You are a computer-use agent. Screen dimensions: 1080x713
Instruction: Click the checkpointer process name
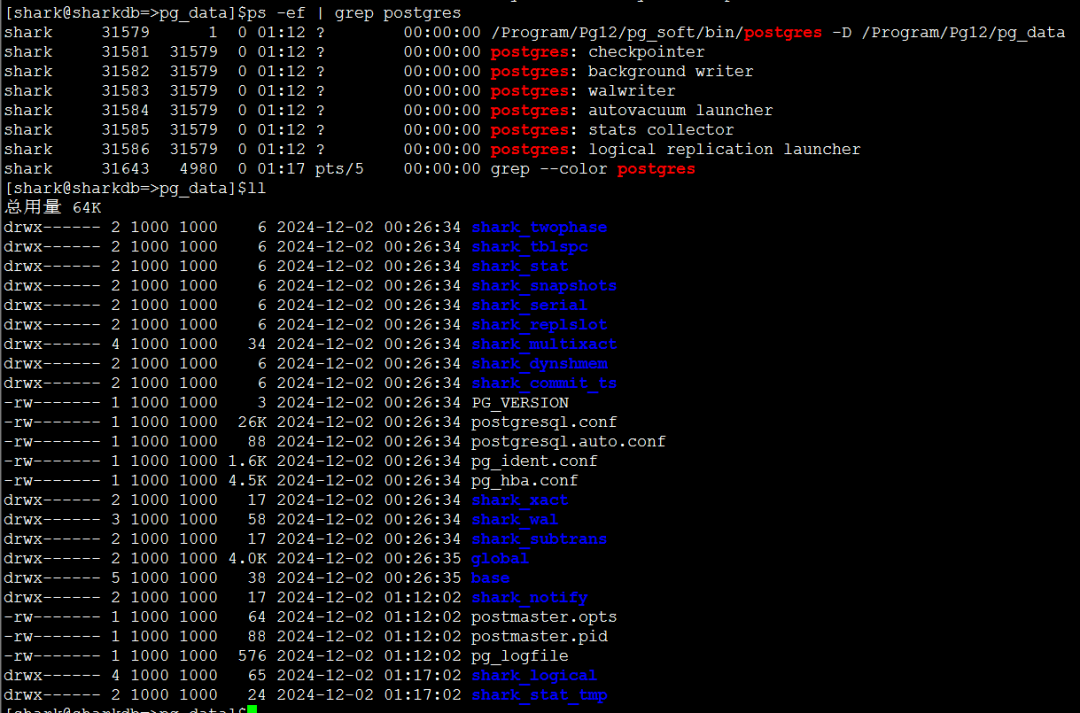pos(646,52)
